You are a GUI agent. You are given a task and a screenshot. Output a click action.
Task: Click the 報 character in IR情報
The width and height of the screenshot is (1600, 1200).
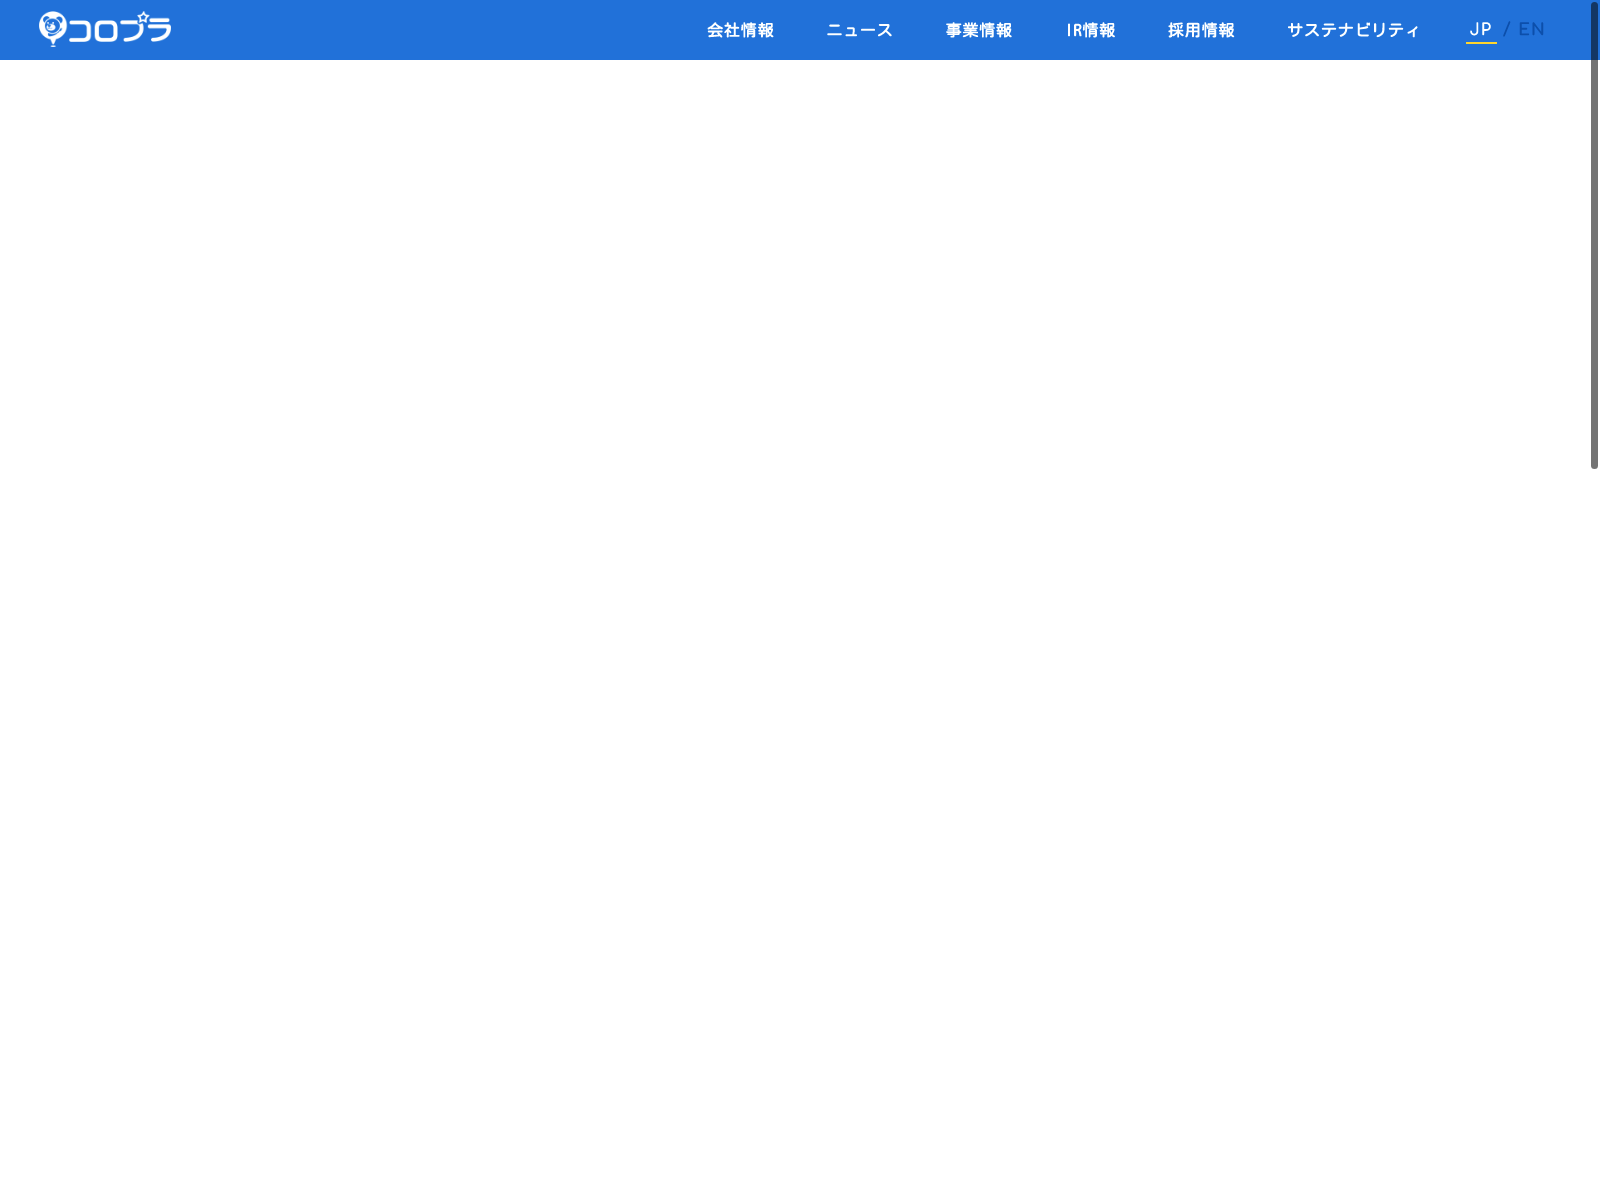[x=1107, y=30]
